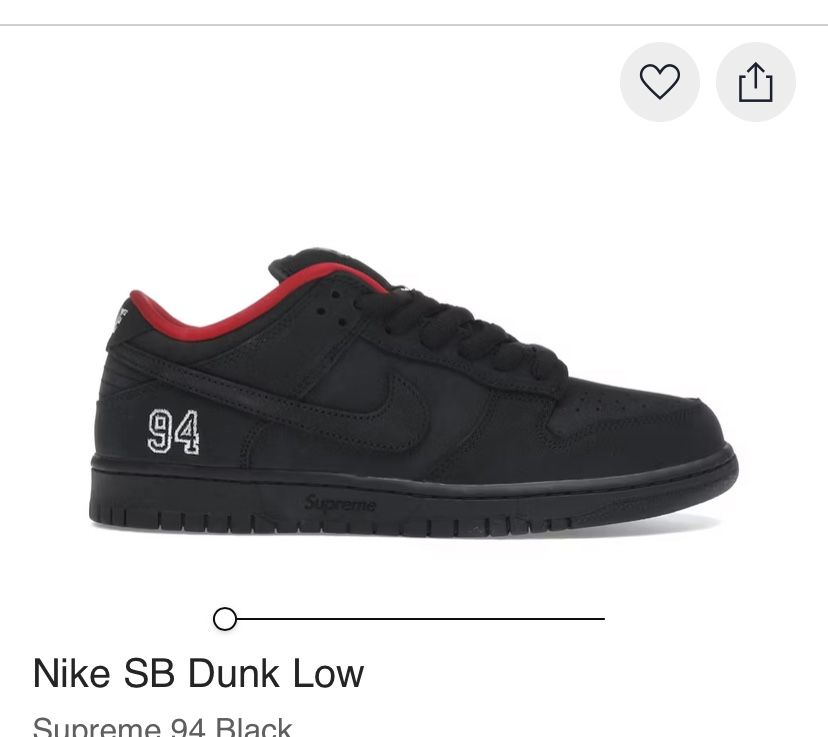Viewport: 828px width, 737px height.
Task: Select the Nike SB Dunk Low title
Action: 198,674
